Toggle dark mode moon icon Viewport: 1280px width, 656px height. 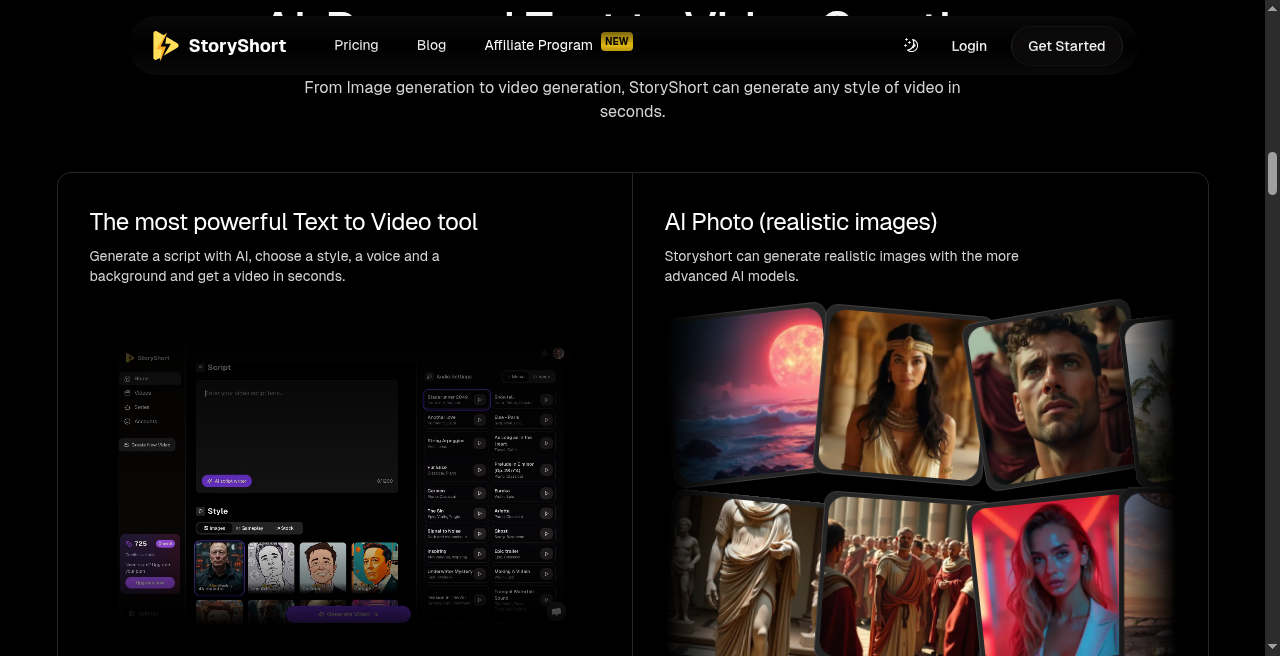pos(911,45)
